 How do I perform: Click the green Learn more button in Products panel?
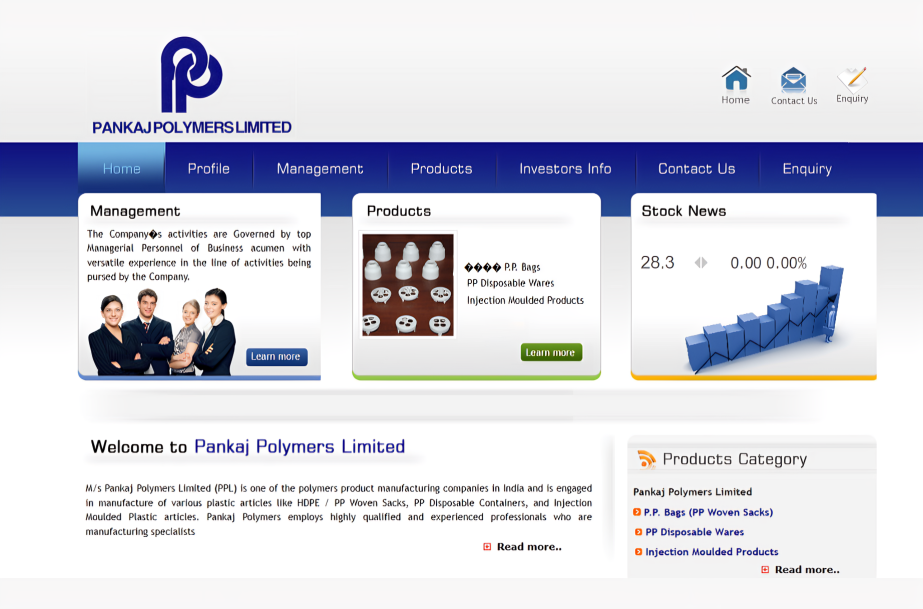(550, 352)
